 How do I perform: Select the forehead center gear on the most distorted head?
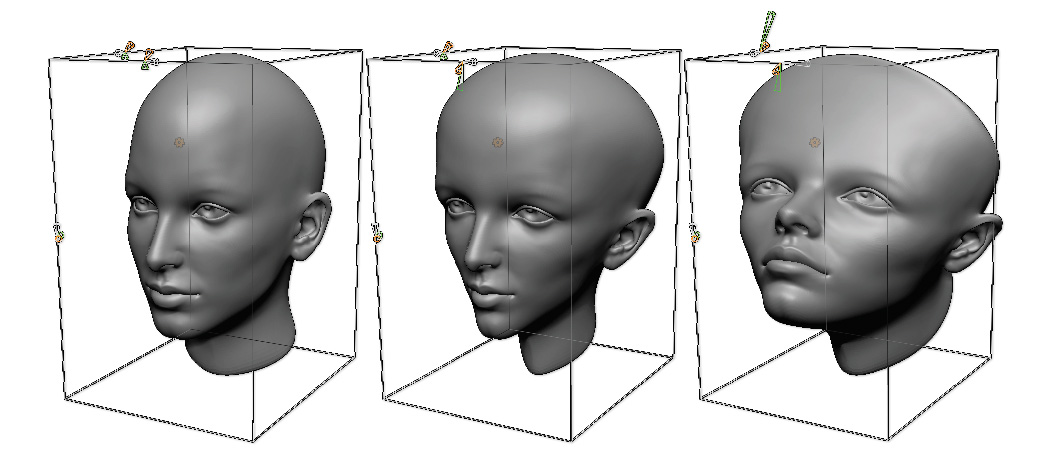815,142
